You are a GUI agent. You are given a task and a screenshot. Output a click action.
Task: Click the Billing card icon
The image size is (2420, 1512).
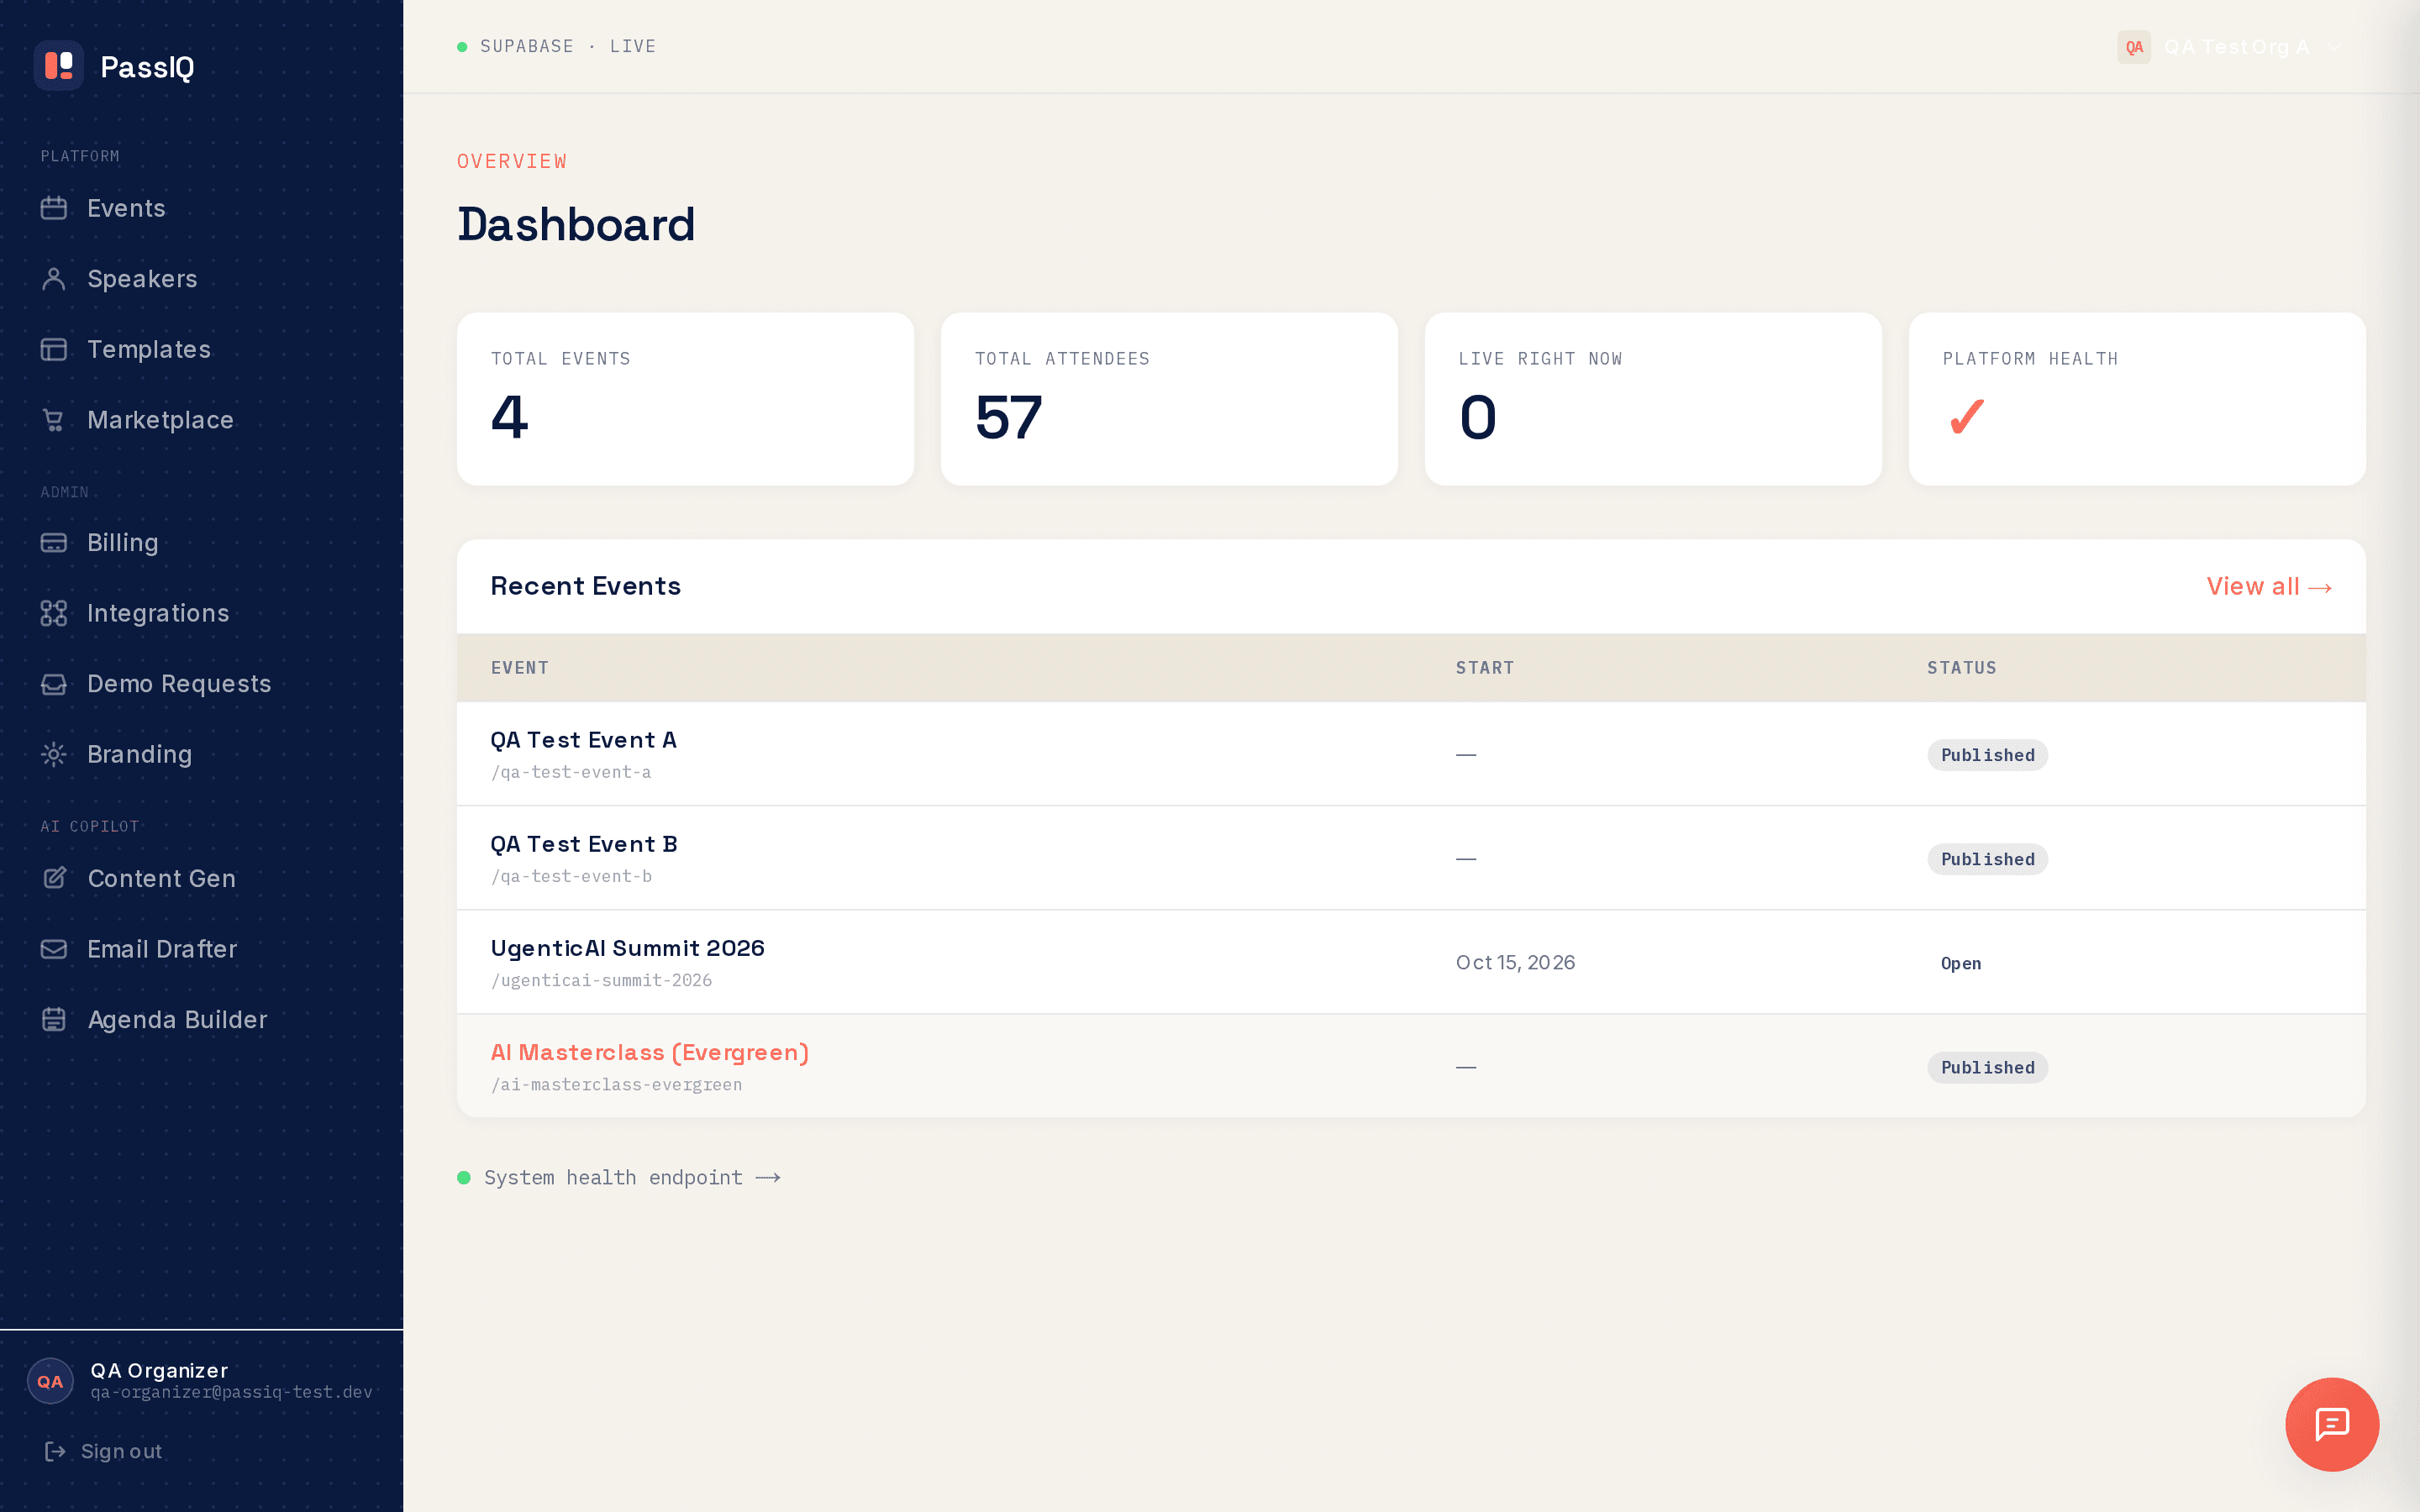(54, 543)
